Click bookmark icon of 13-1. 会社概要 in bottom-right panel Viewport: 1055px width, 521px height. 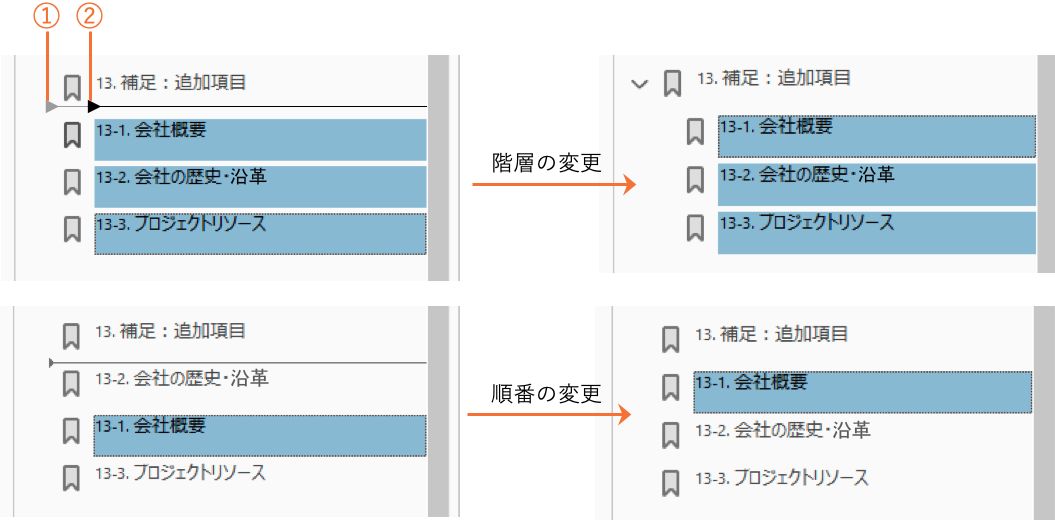[x=672, y=387]
